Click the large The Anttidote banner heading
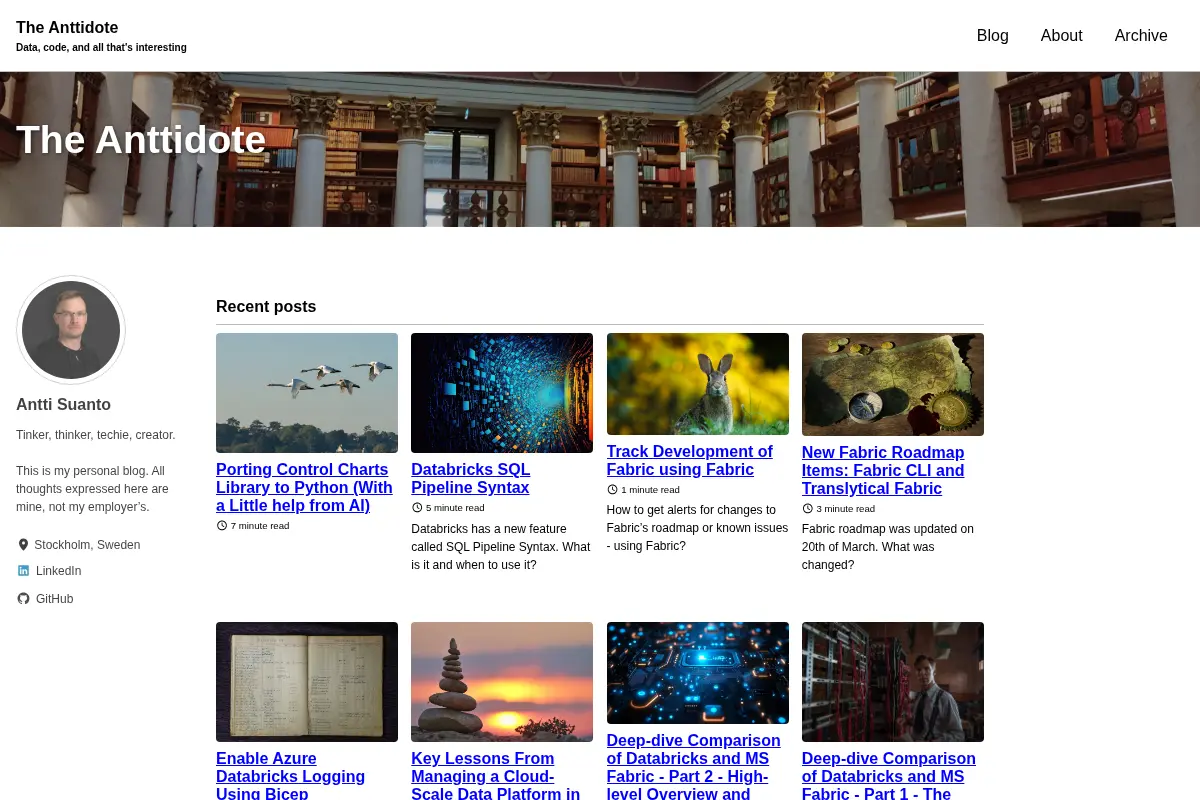This screenshot has height=800, width=1200. point(141,139)
